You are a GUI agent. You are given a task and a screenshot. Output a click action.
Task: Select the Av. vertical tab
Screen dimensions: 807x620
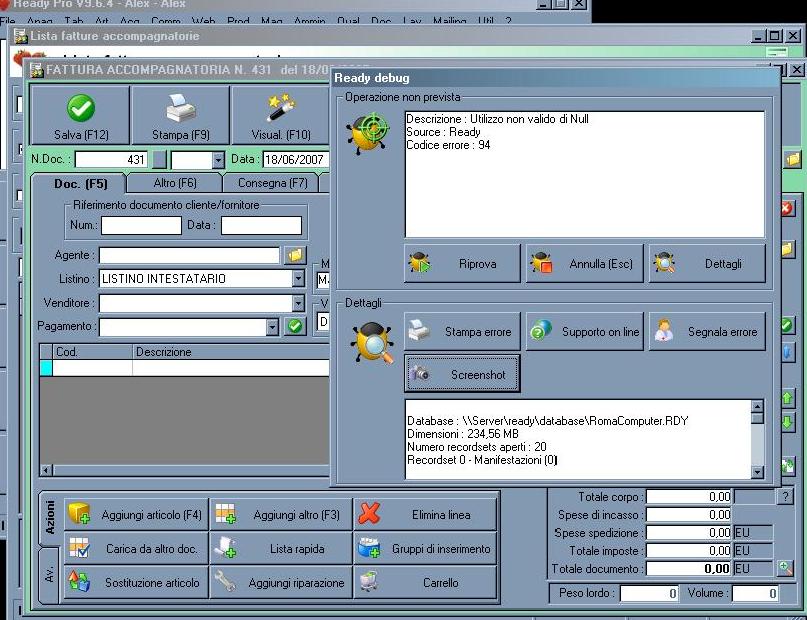point(49,574)
